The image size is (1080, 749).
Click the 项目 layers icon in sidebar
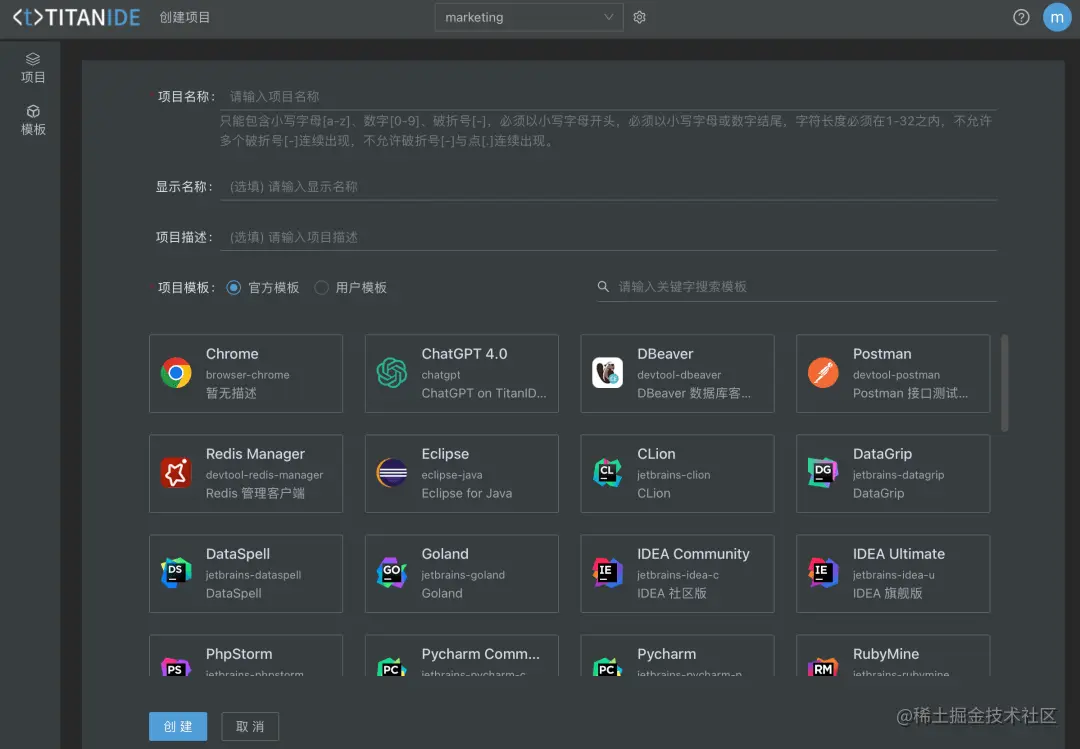click(33, 59)
